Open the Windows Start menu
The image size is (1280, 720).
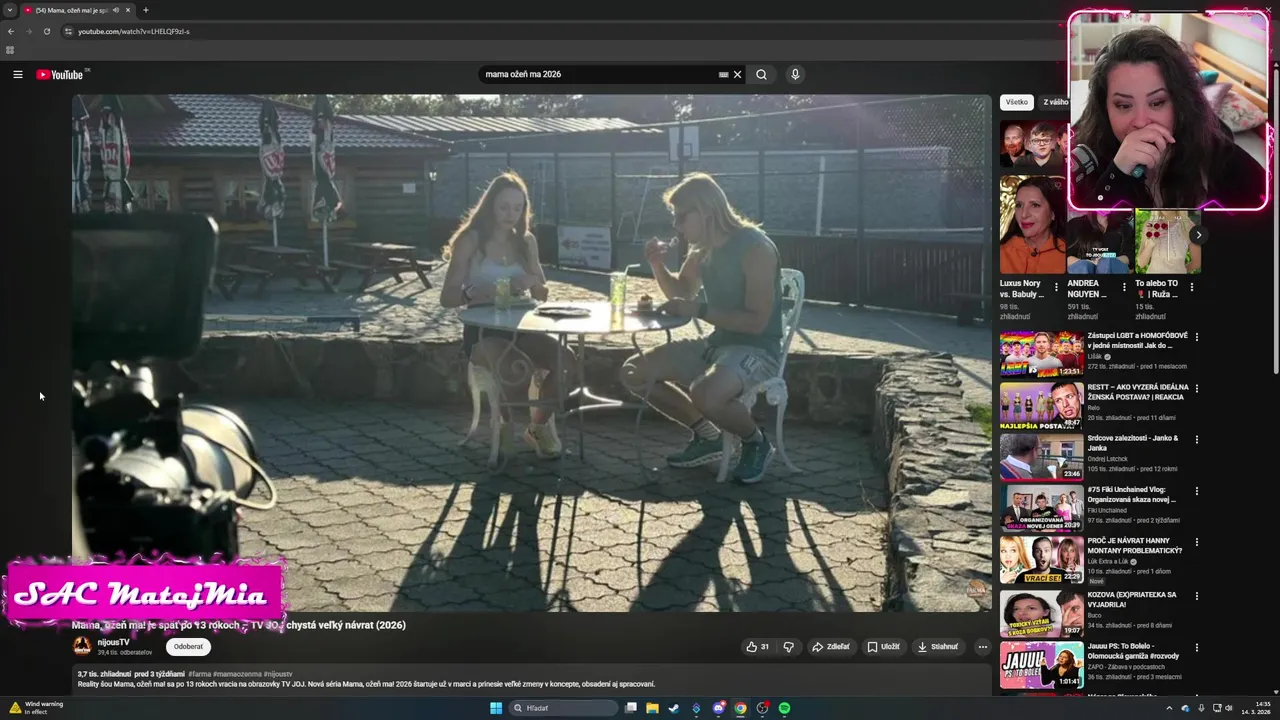click(x=496, y=708)
